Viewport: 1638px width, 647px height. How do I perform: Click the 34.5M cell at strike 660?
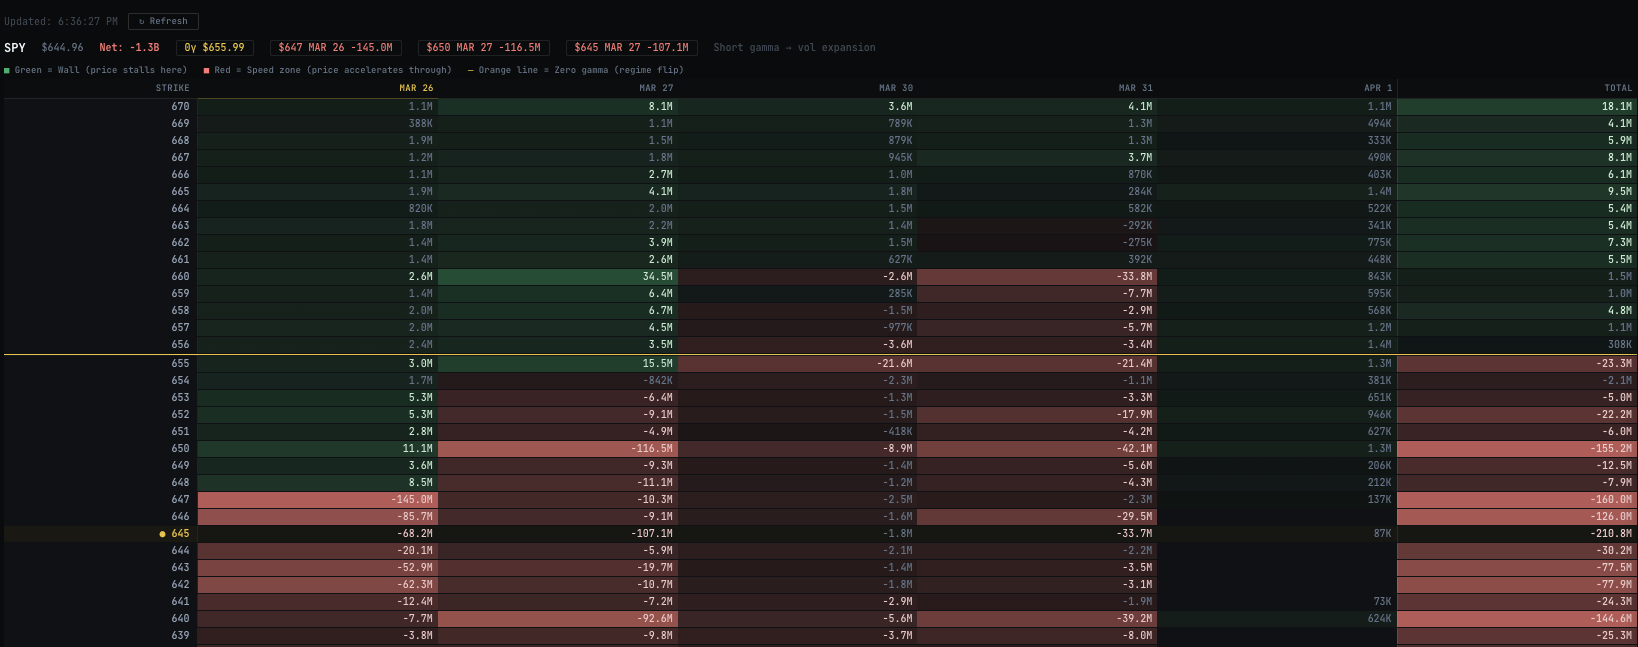[657, 277]
